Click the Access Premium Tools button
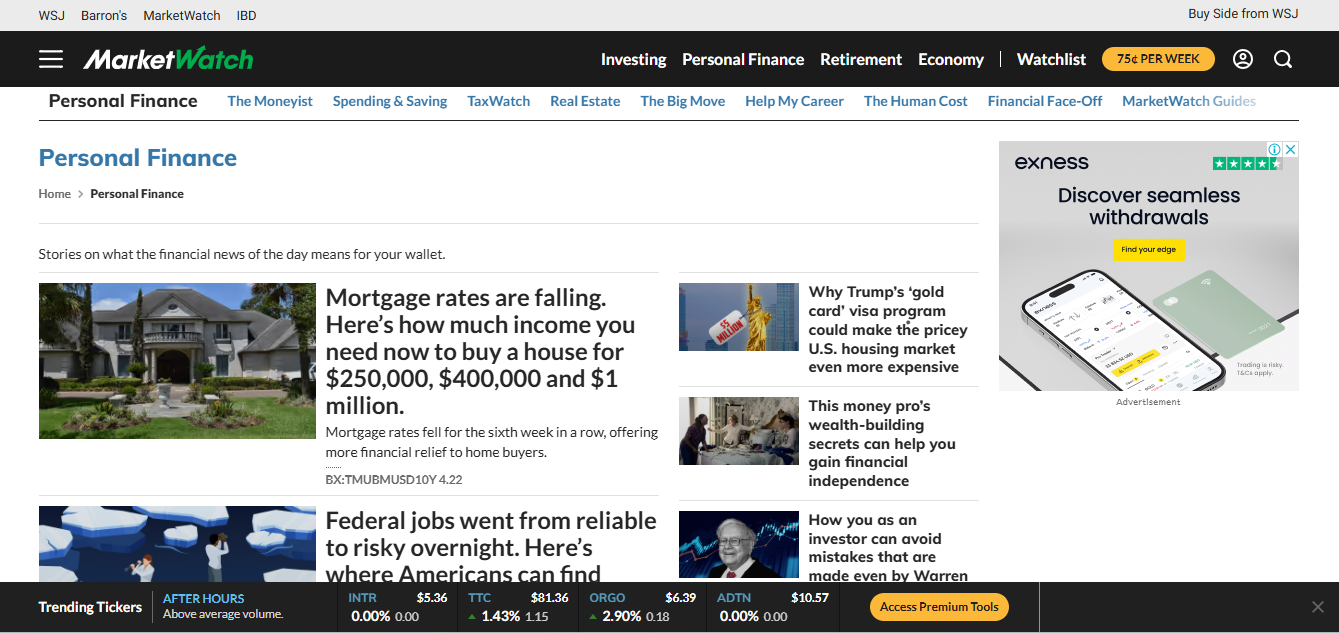Screen dimensions: 1339x633 click(939, 607)
